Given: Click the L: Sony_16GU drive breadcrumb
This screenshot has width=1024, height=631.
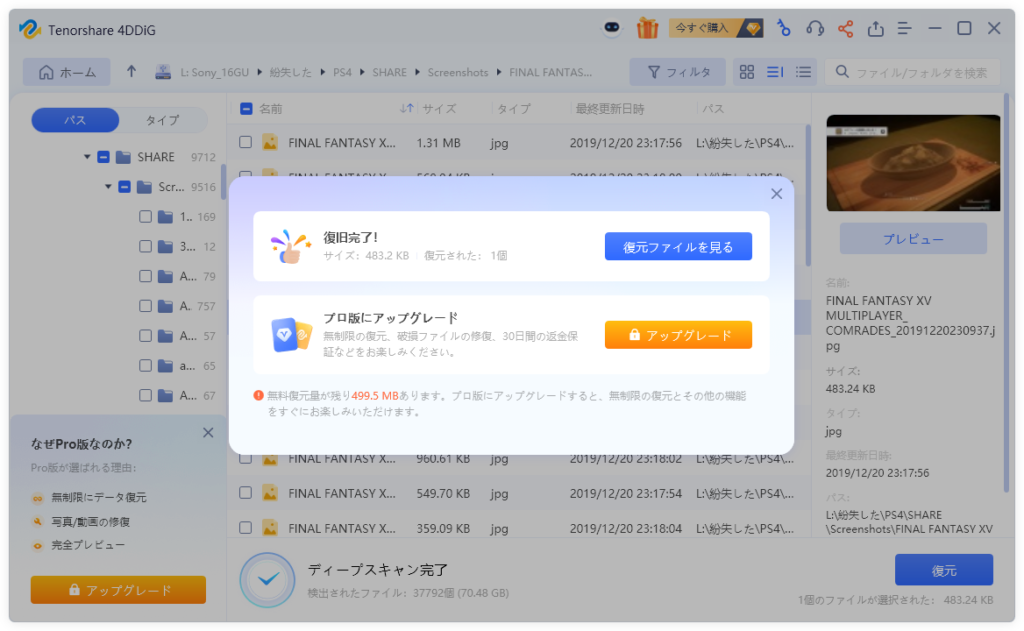Looking at the screenshot, I should (214, 73).
